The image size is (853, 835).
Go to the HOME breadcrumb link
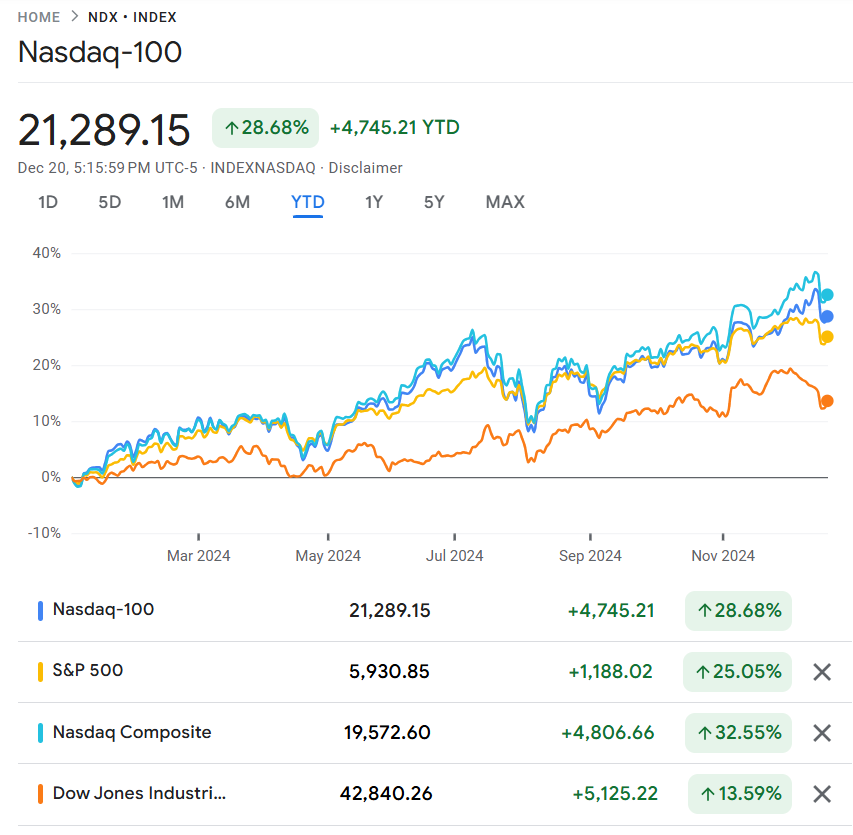tap(39, 17)
